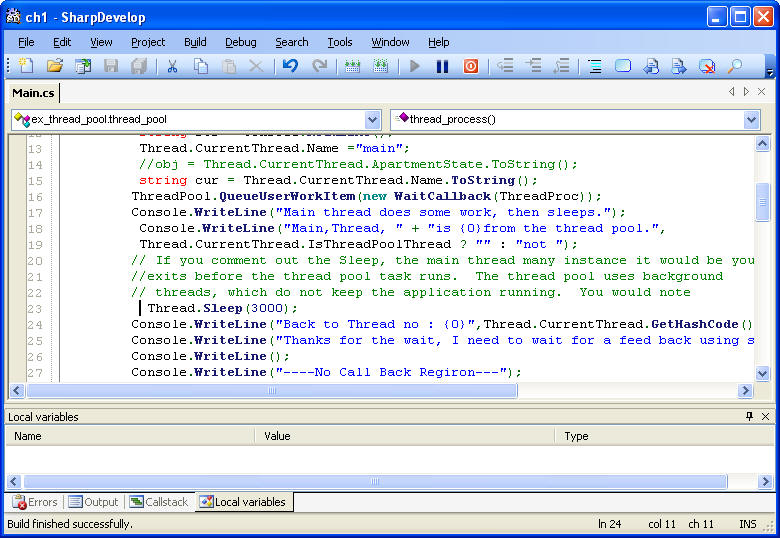Pause debugging with the Pause icon
This screenshot has height=538, width=780.
442,66
